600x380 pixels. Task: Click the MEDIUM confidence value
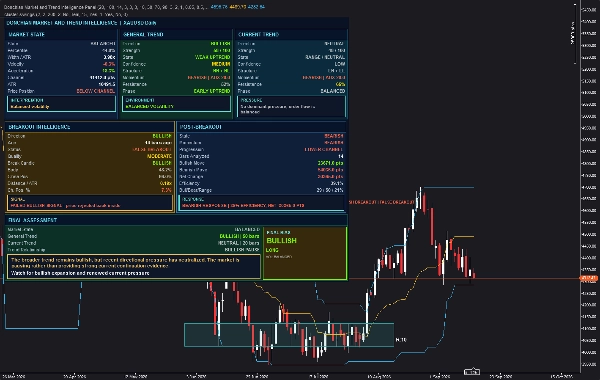(x=221, y=64)
